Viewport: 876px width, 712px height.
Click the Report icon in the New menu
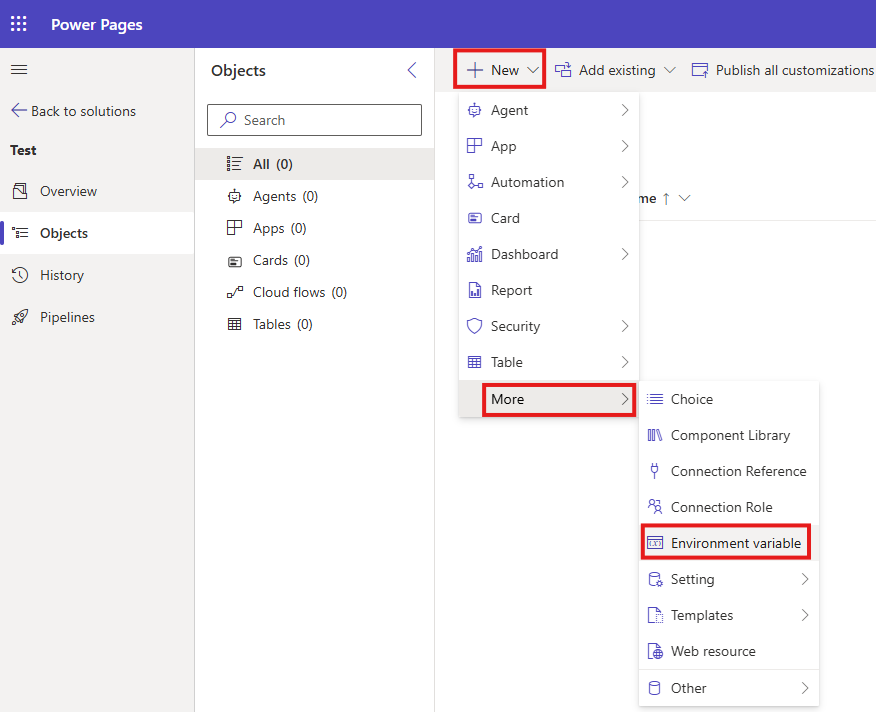coord(474,290)
